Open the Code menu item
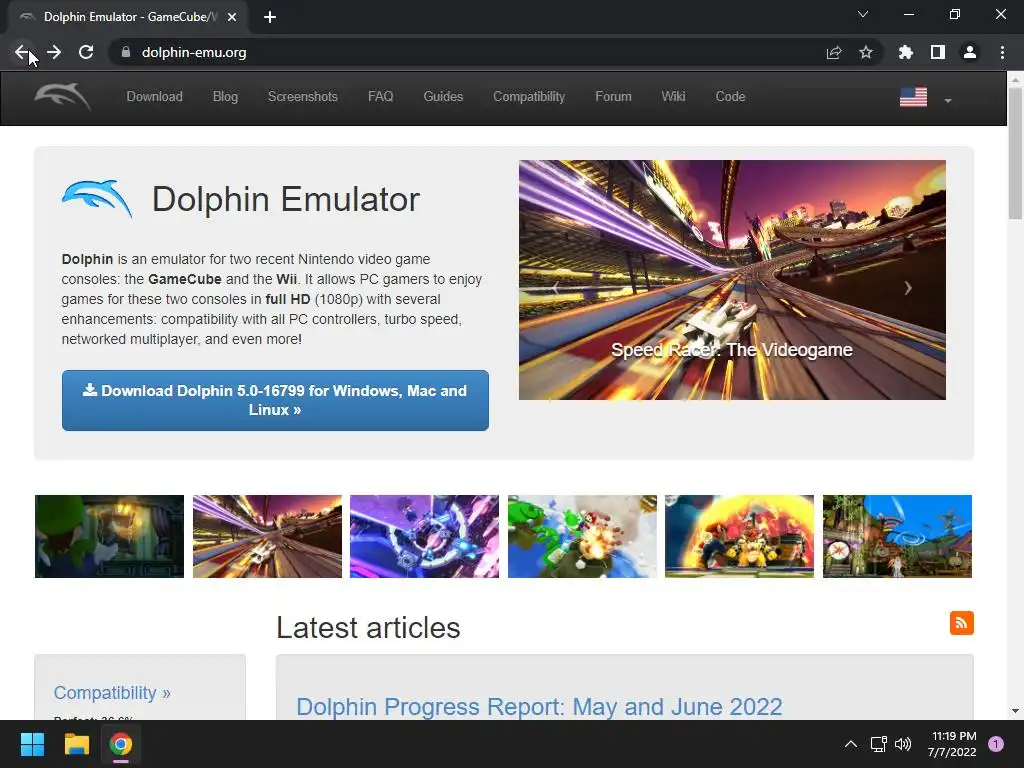 pyautogui.click(x=730, y=97)
